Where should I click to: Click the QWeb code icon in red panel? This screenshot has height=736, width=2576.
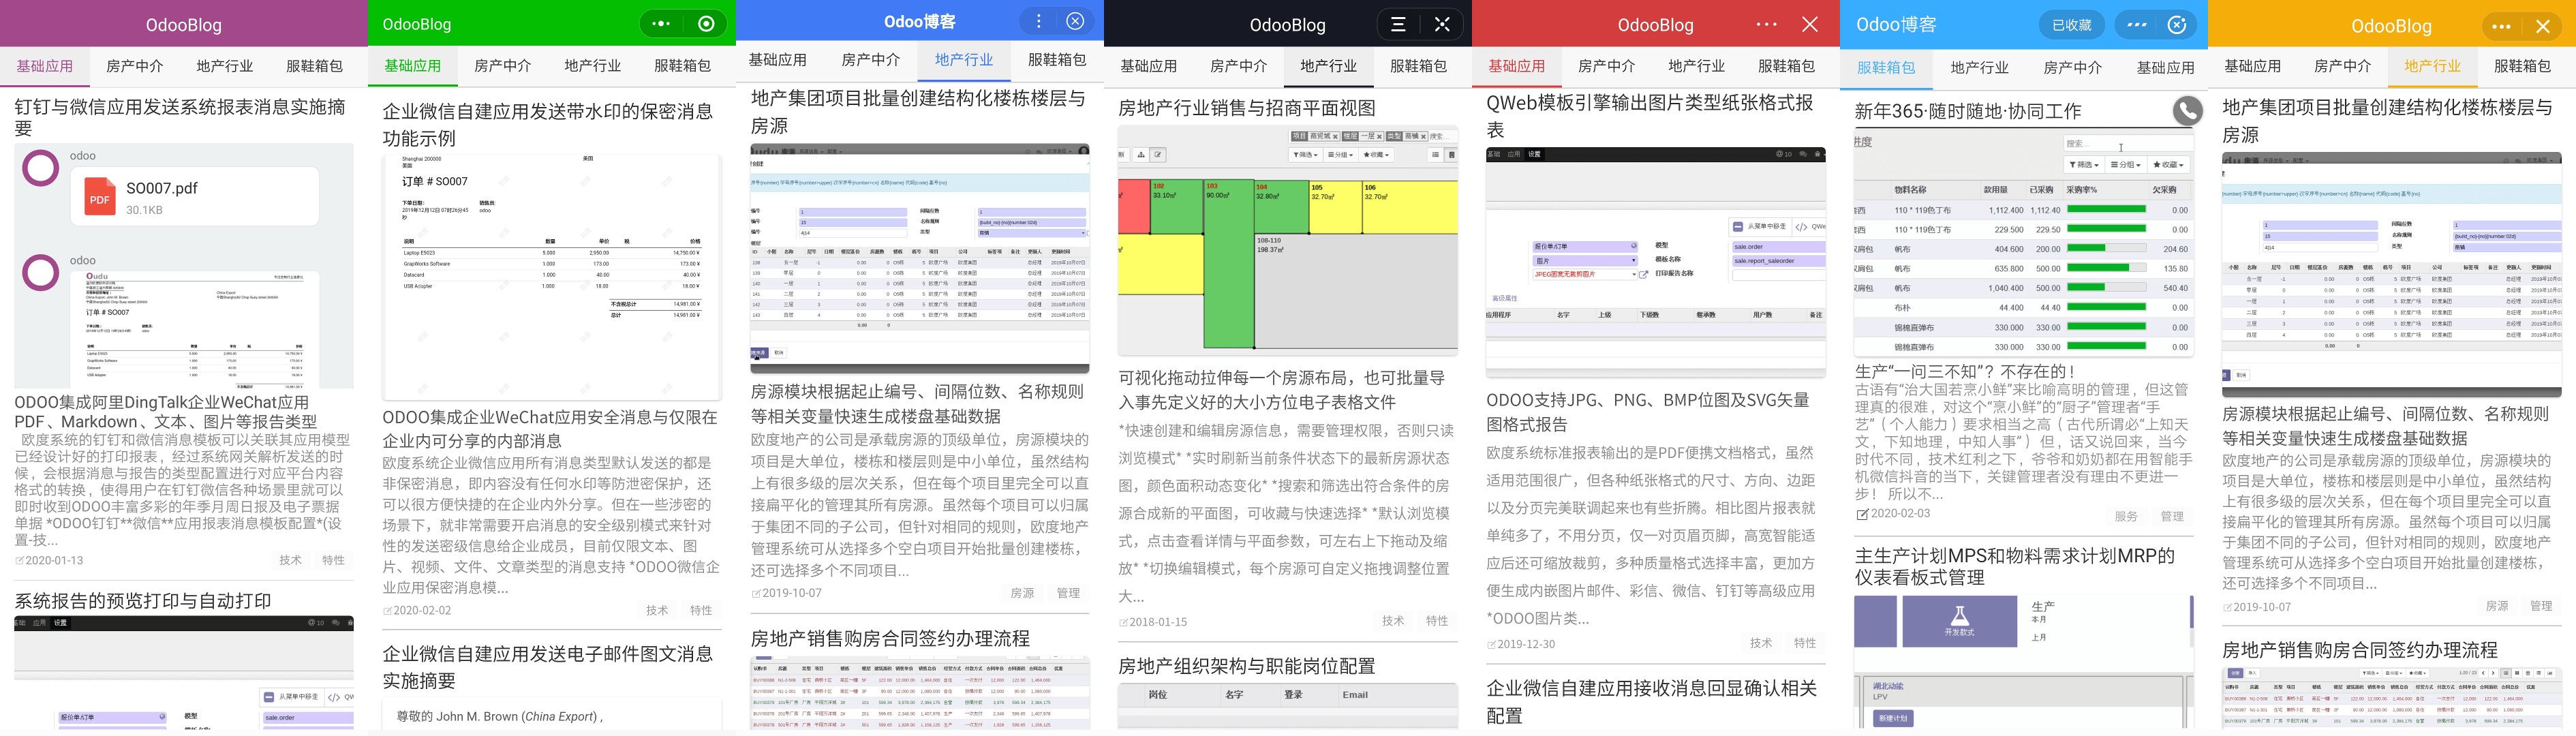(x=1801, y=228)
